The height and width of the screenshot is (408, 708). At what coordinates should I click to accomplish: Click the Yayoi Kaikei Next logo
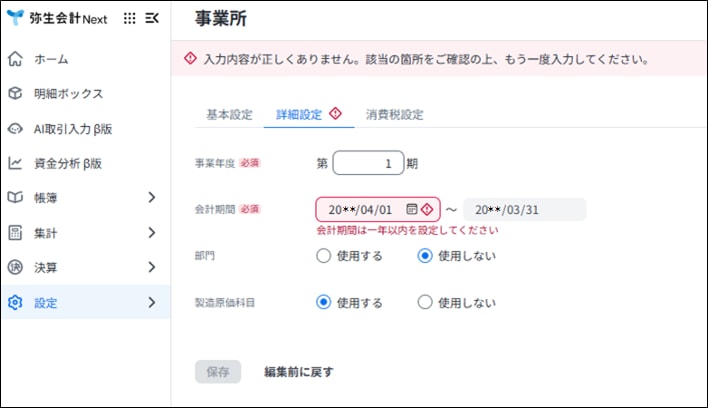pos(57,19)
